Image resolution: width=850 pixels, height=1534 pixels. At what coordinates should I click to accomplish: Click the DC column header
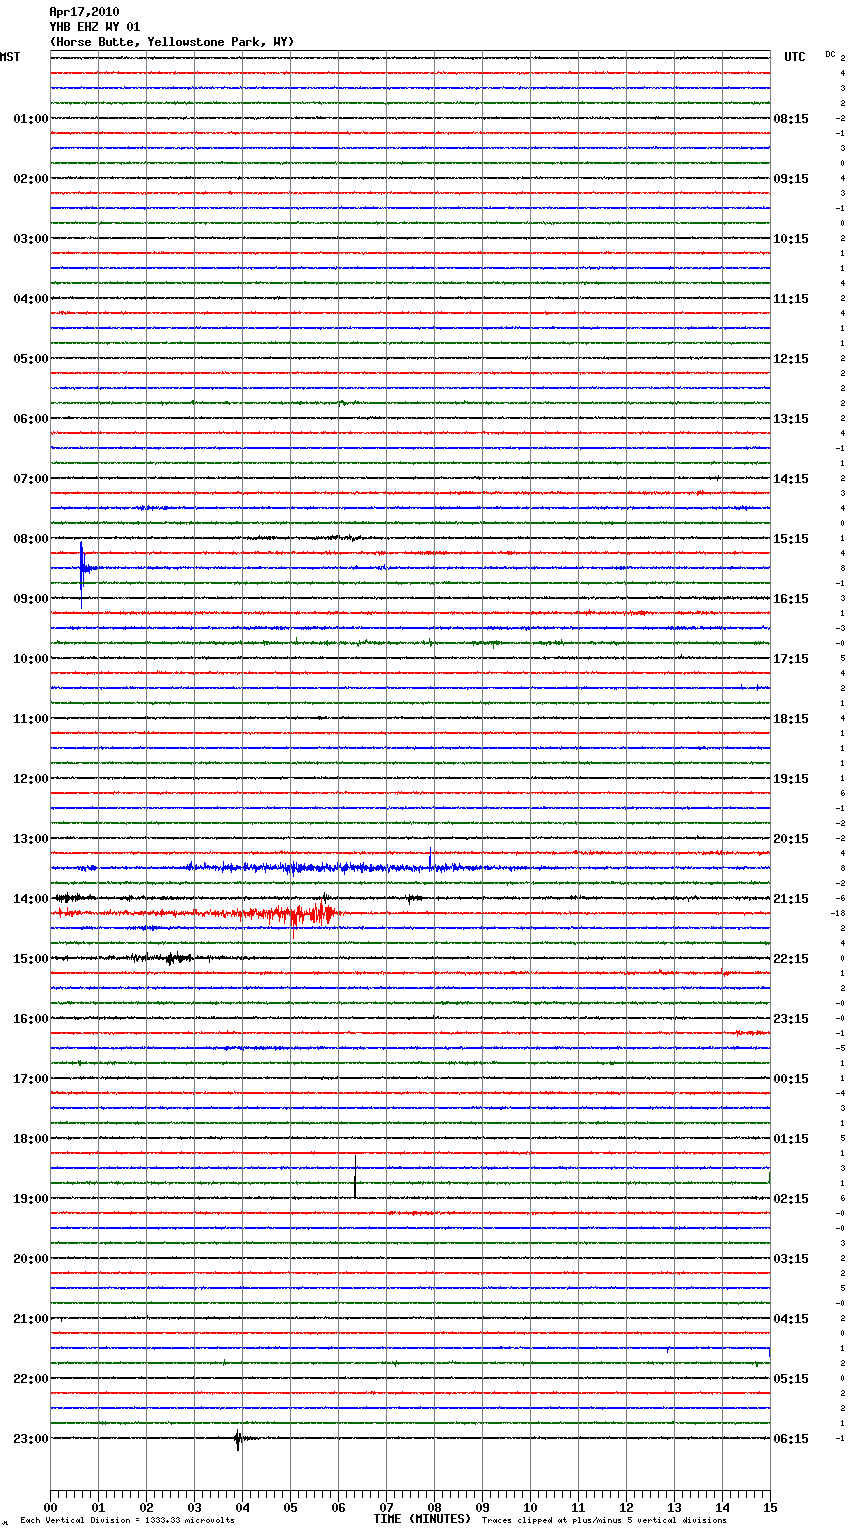tap(830, 54)
